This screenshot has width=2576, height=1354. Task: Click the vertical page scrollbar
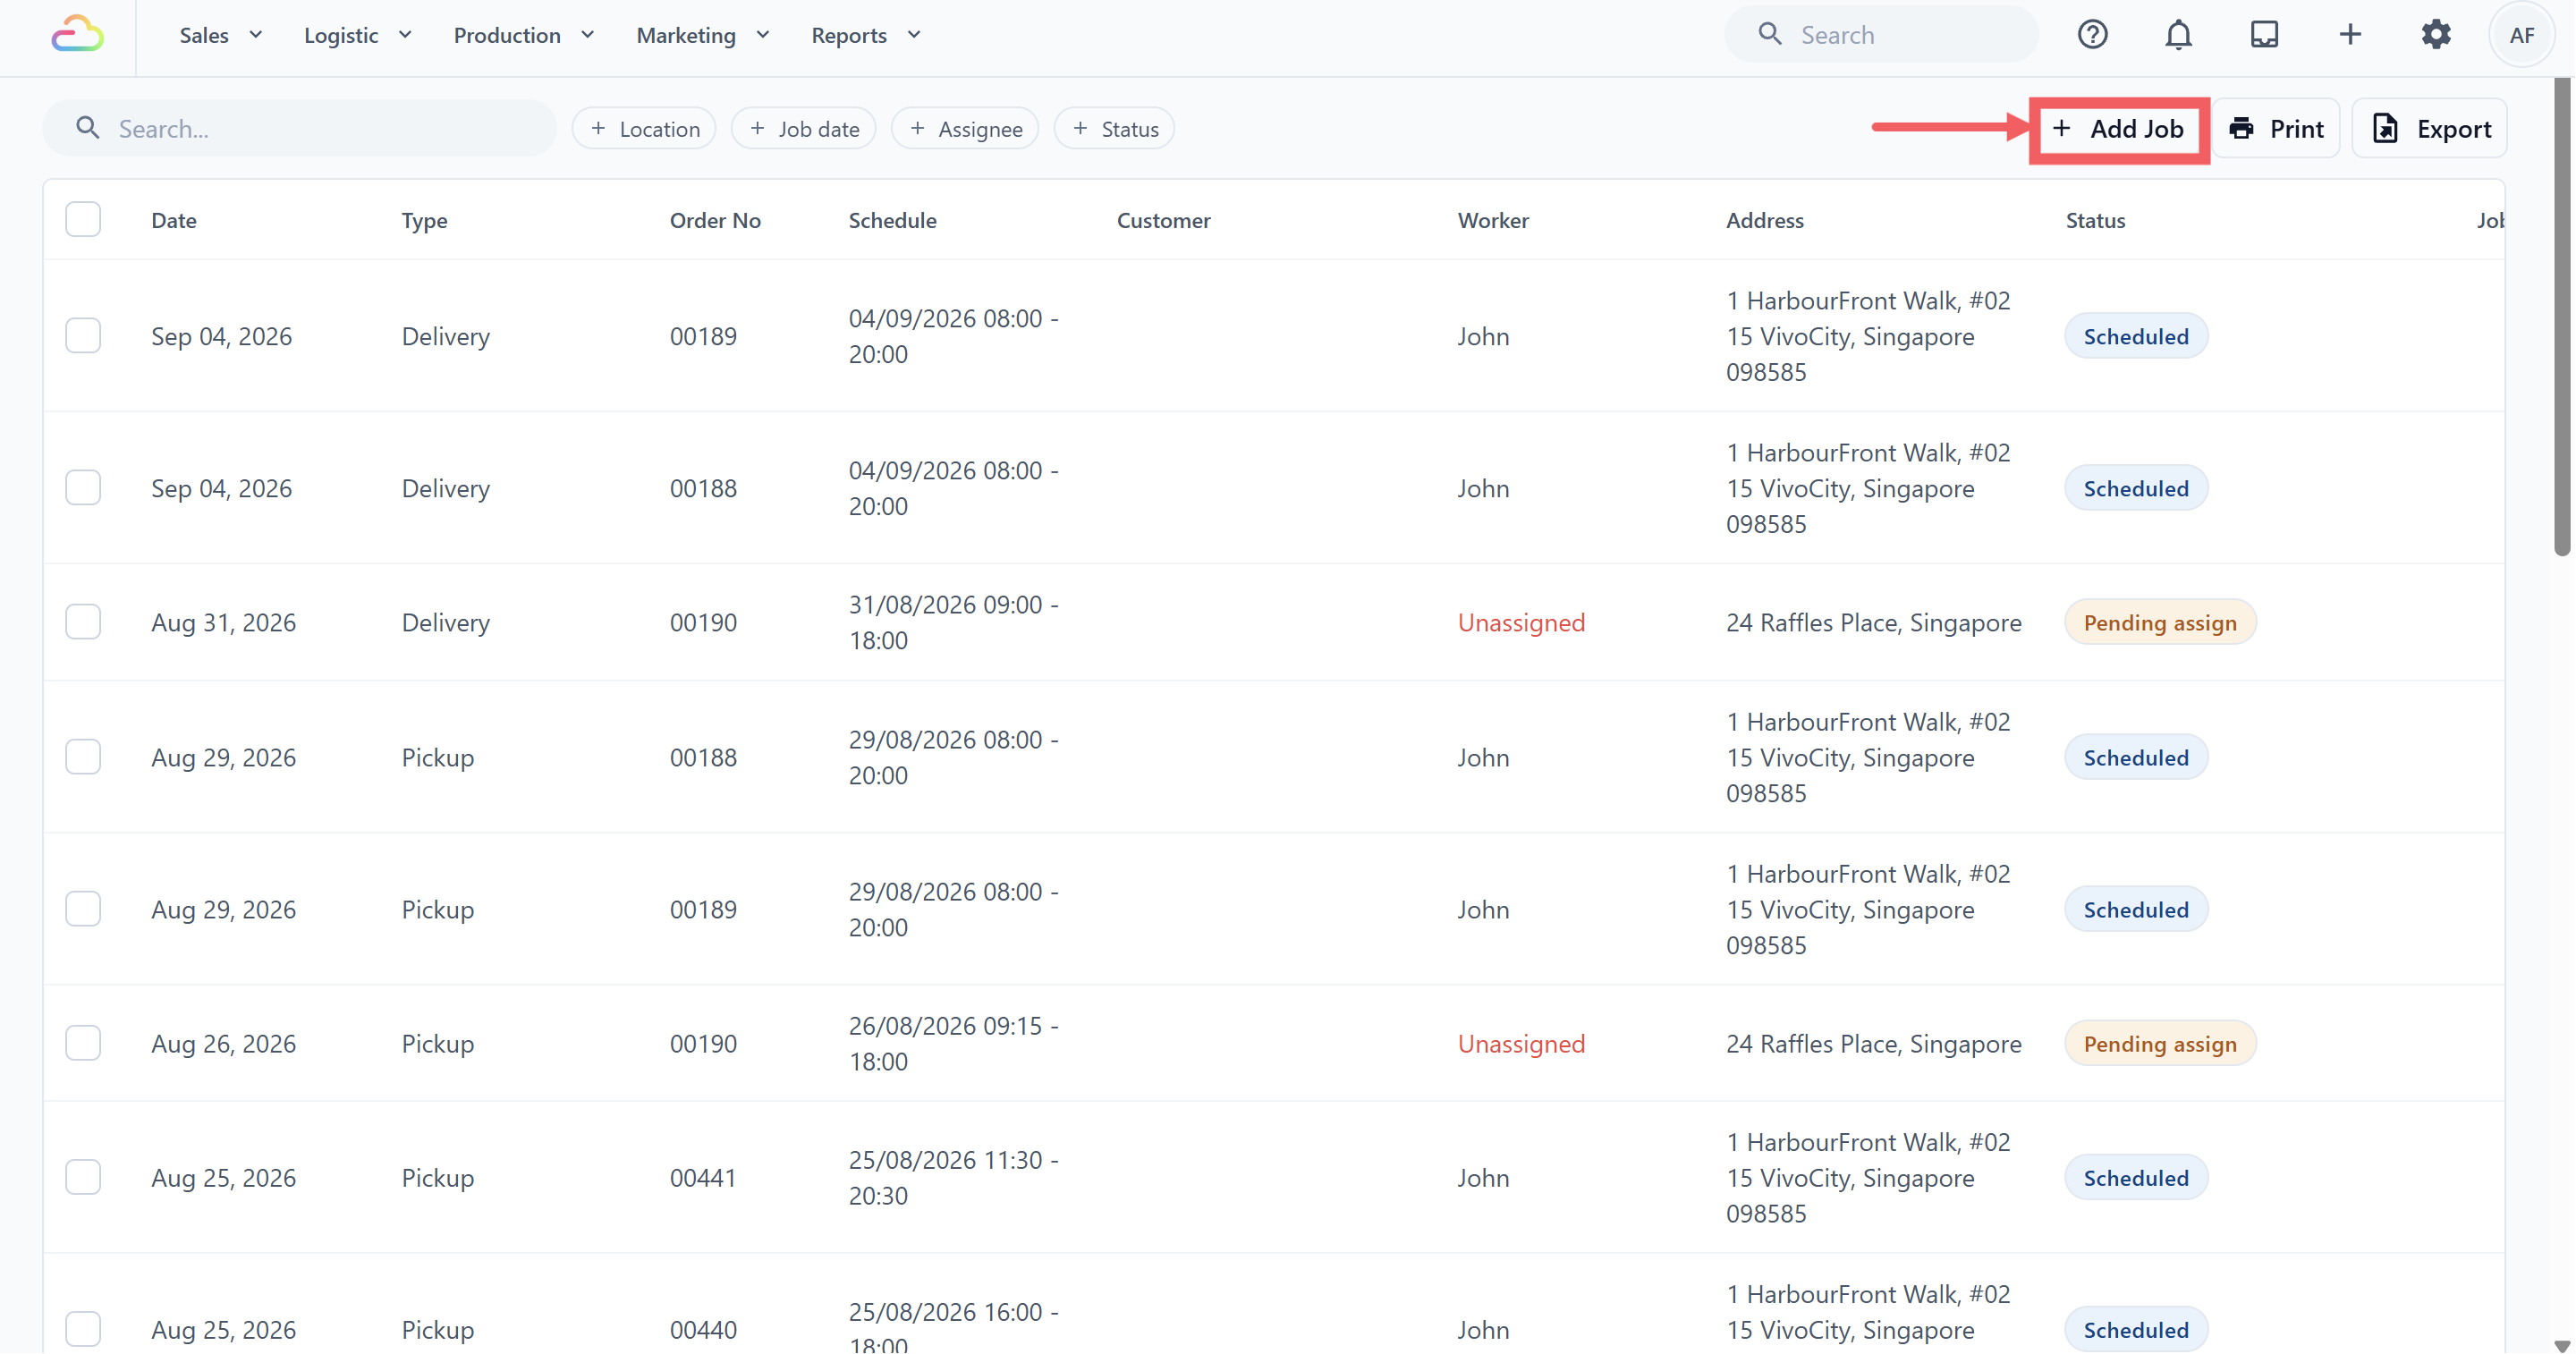coord(2561,316)
